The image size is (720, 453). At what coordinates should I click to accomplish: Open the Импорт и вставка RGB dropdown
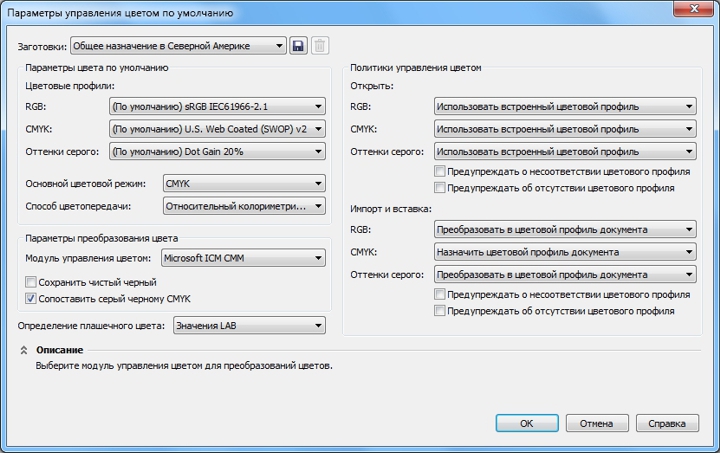[565, 229]
